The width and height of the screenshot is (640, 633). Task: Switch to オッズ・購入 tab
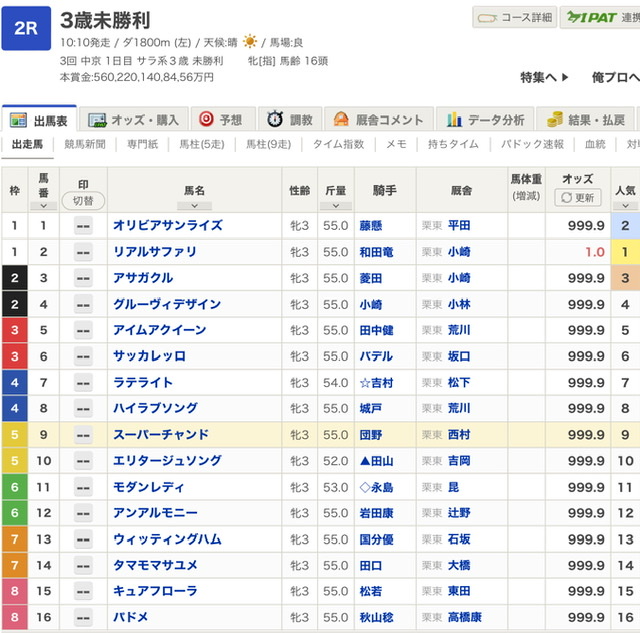[133, 120]
